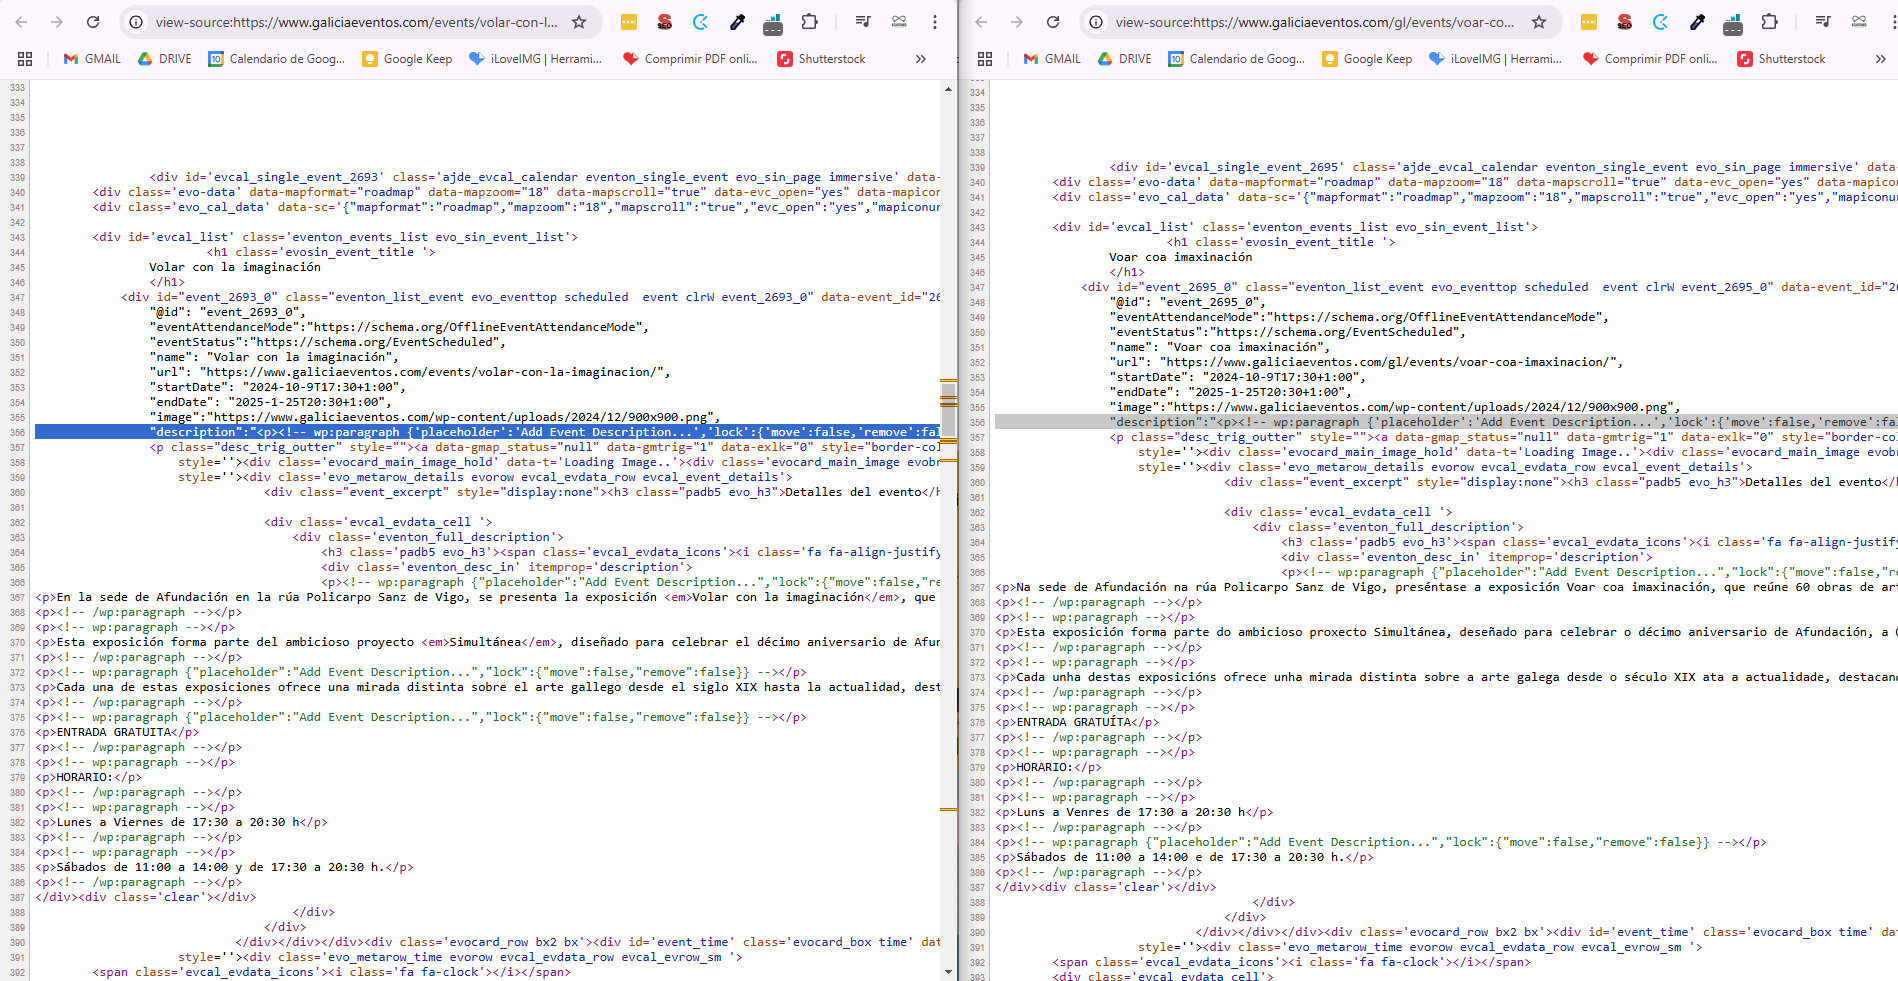Click "ENTRADA GRATUITA" line in left source
The image size is (1898, 981).
coord(117,732)
